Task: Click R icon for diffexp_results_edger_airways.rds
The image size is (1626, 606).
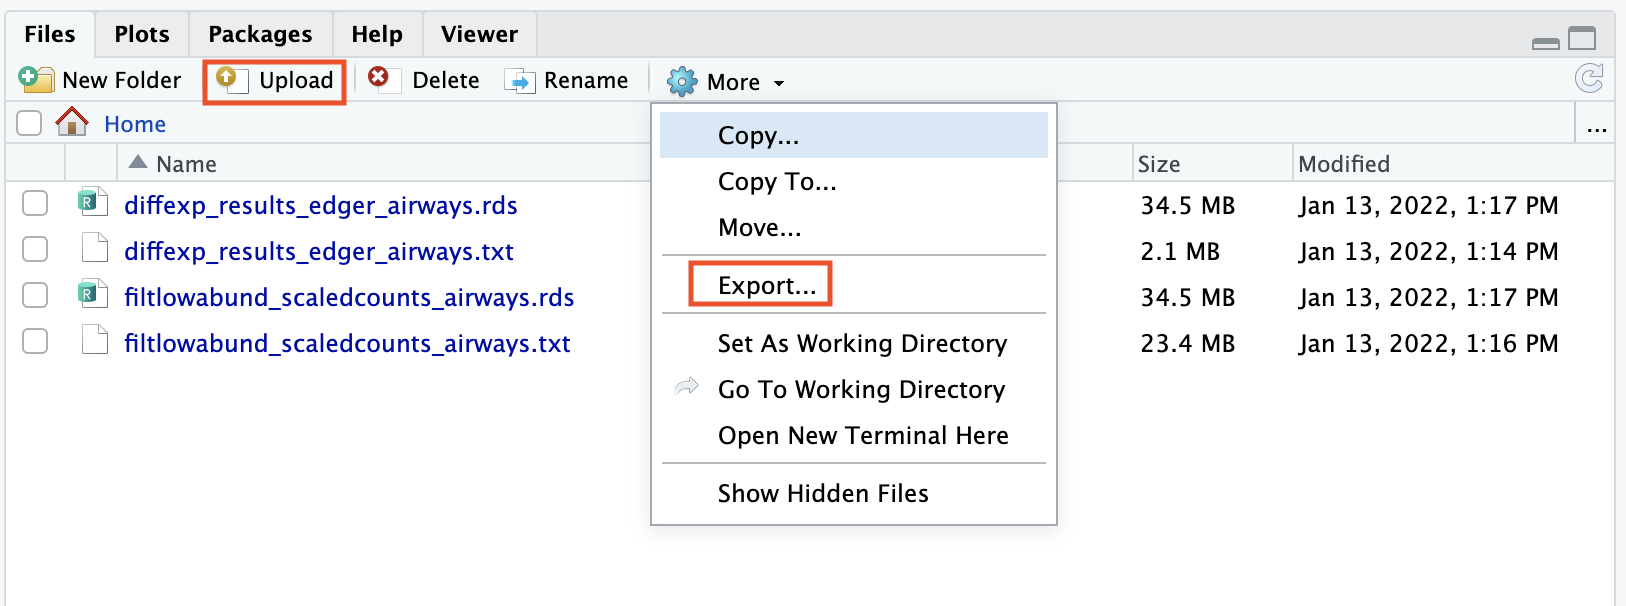Action: [x=93, y=203]
